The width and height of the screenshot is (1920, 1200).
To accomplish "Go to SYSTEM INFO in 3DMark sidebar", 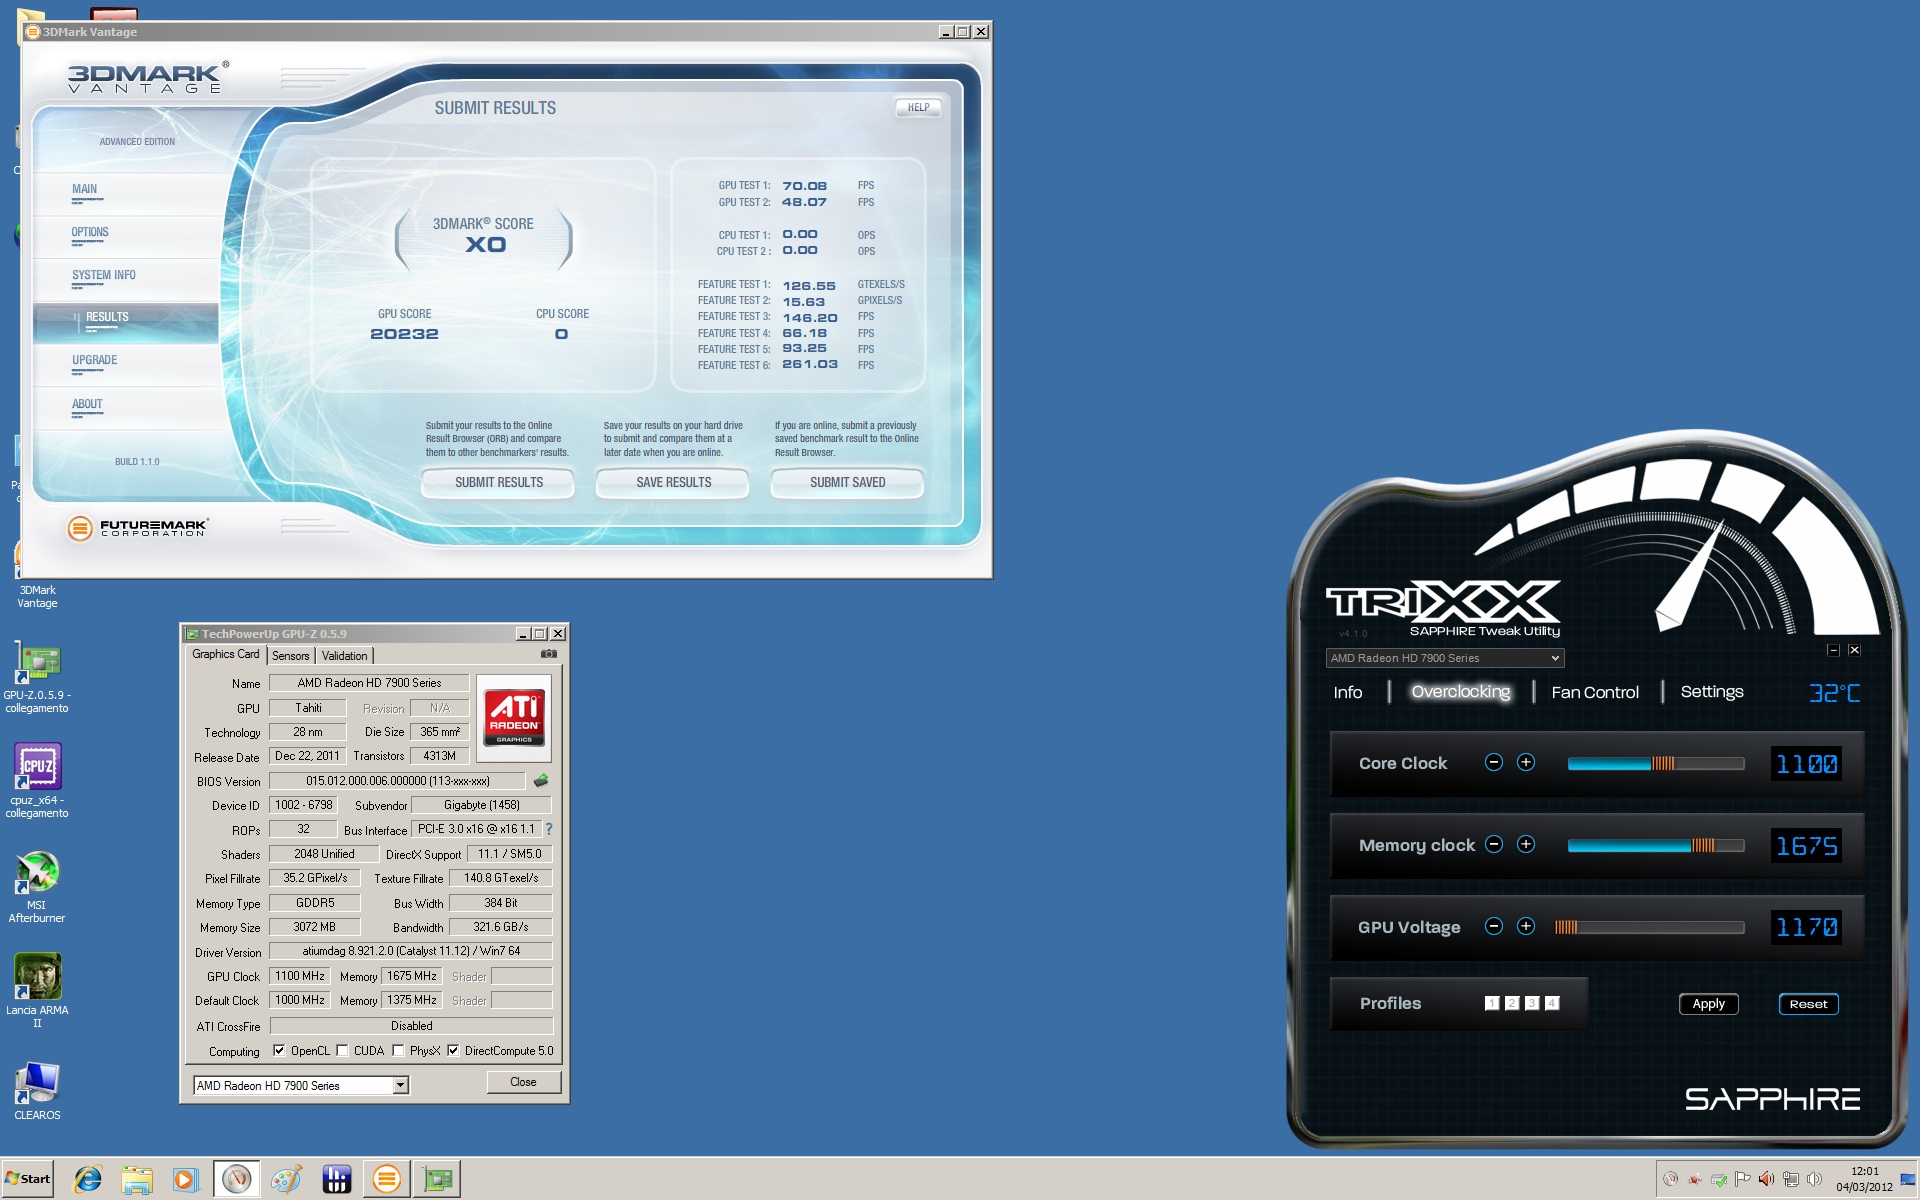I will click(126, 279).
